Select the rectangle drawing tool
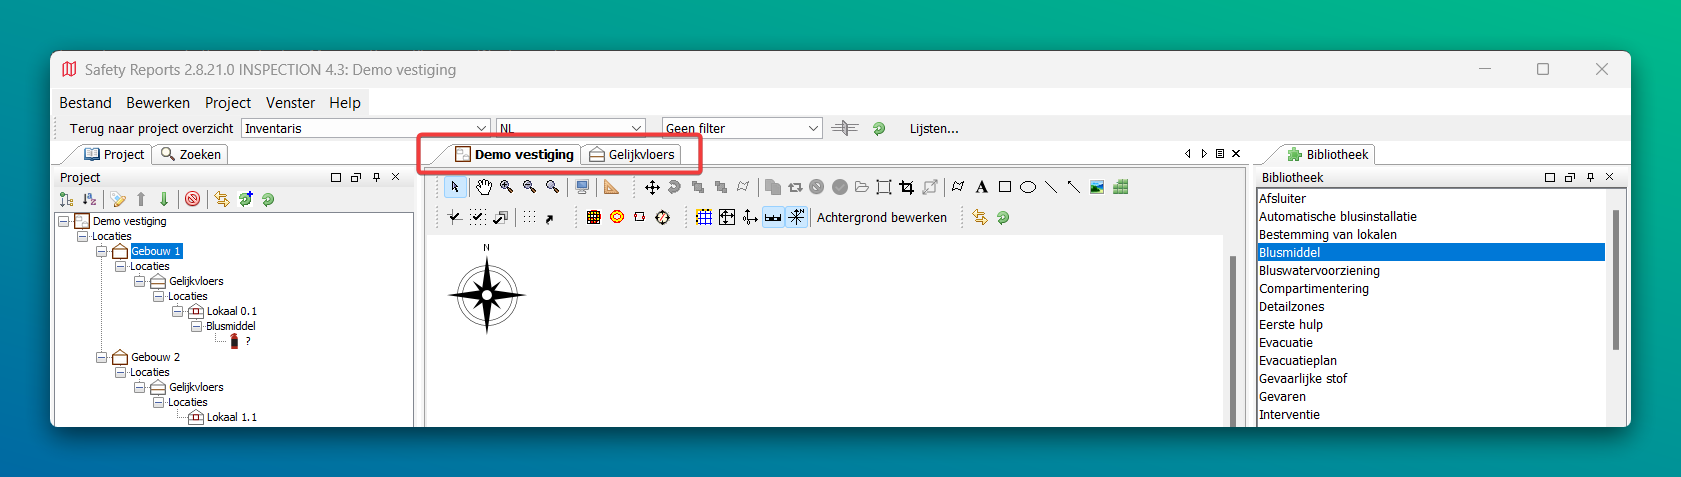Screen dimensions: 1681x477 1005,187
